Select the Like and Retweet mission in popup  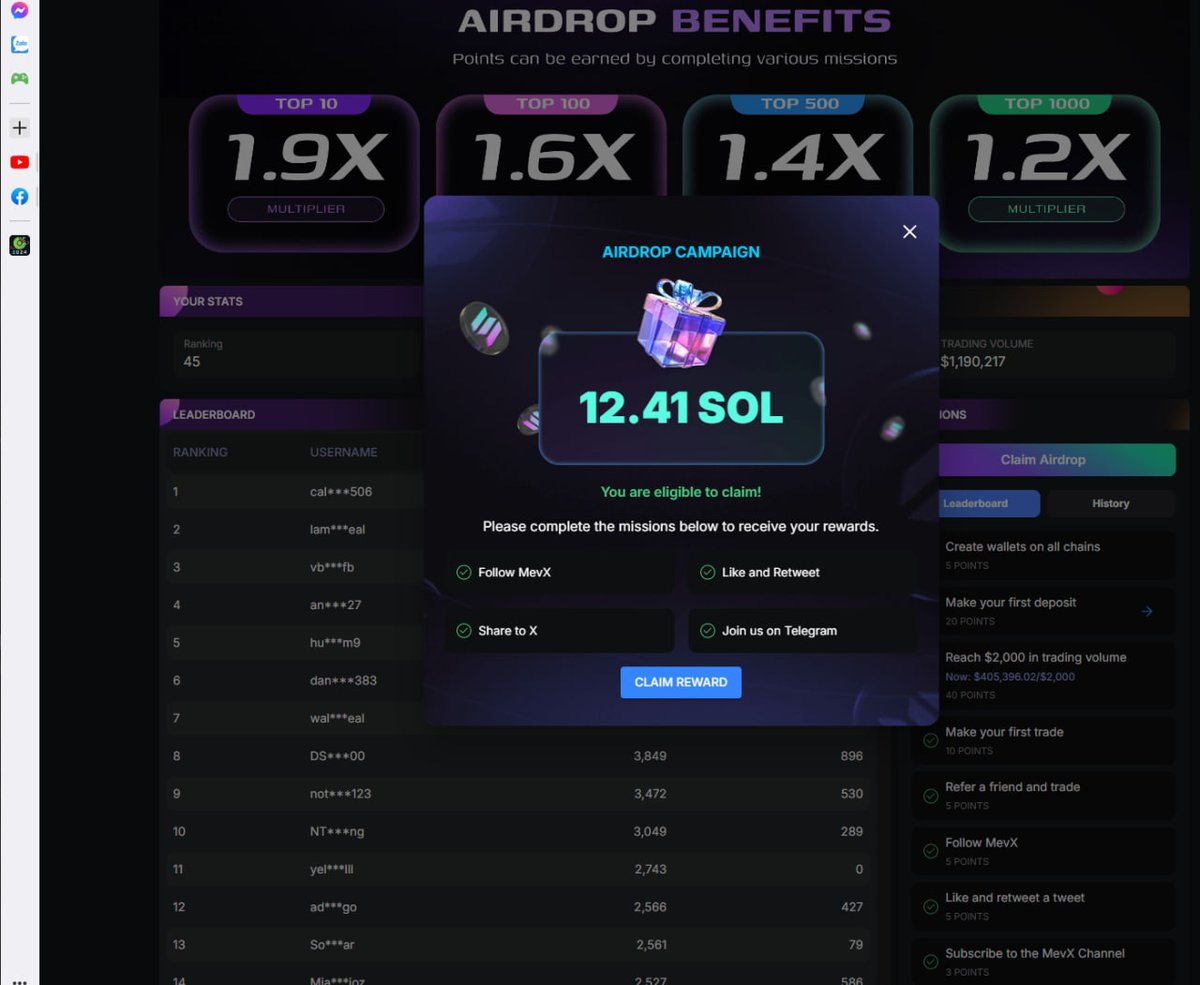coord(803,573)
